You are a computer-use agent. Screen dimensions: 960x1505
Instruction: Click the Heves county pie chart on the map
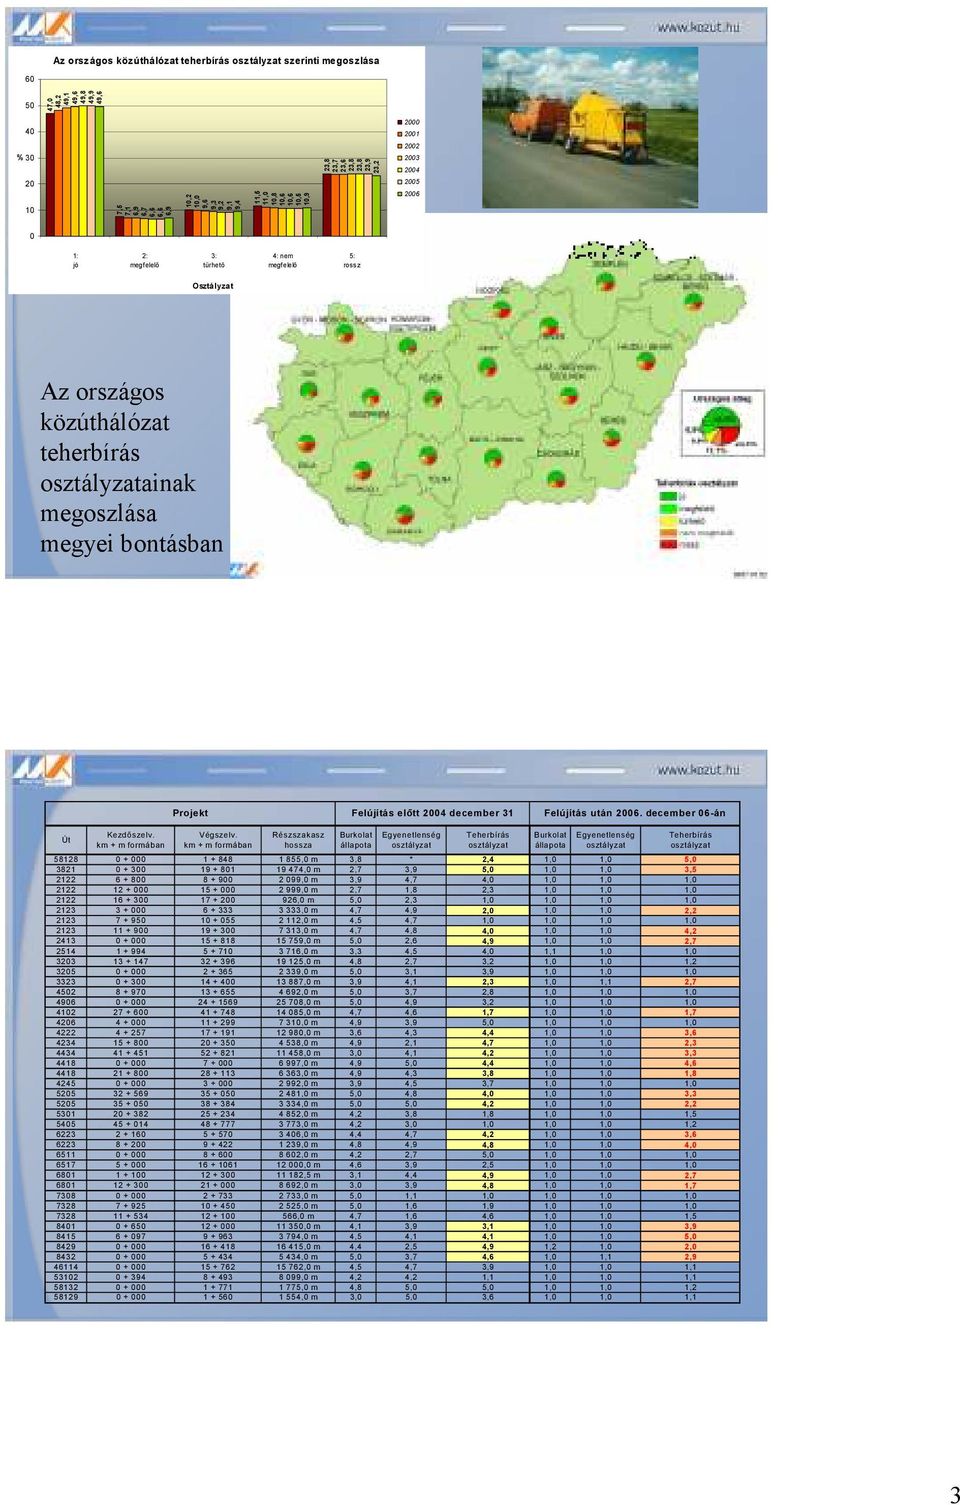tap(549, 325)
